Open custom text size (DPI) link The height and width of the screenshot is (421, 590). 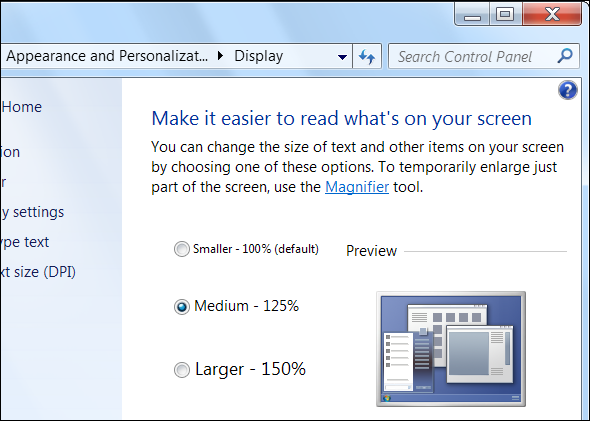click(38, 272)
